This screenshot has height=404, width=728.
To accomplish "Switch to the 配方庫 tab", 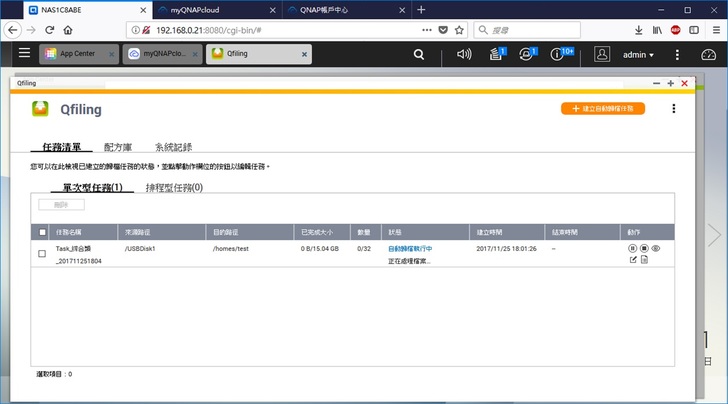I will point(119,147).
